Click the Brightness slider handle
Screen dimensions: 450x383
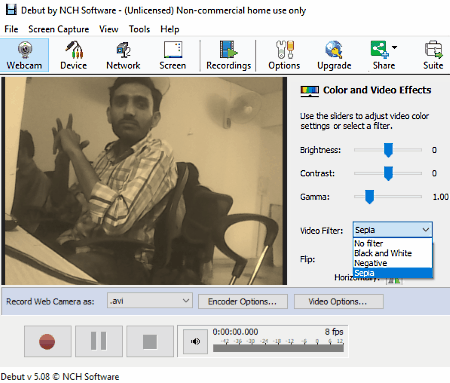pos(388,150)
